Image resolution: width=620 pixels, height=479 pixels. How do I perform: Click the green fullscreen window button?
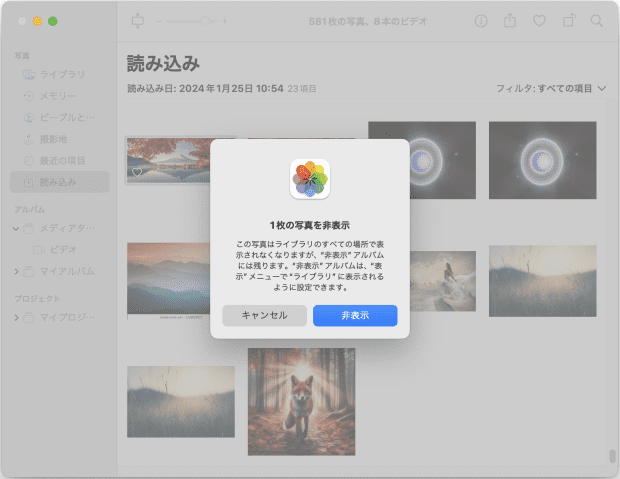point(53,21)
